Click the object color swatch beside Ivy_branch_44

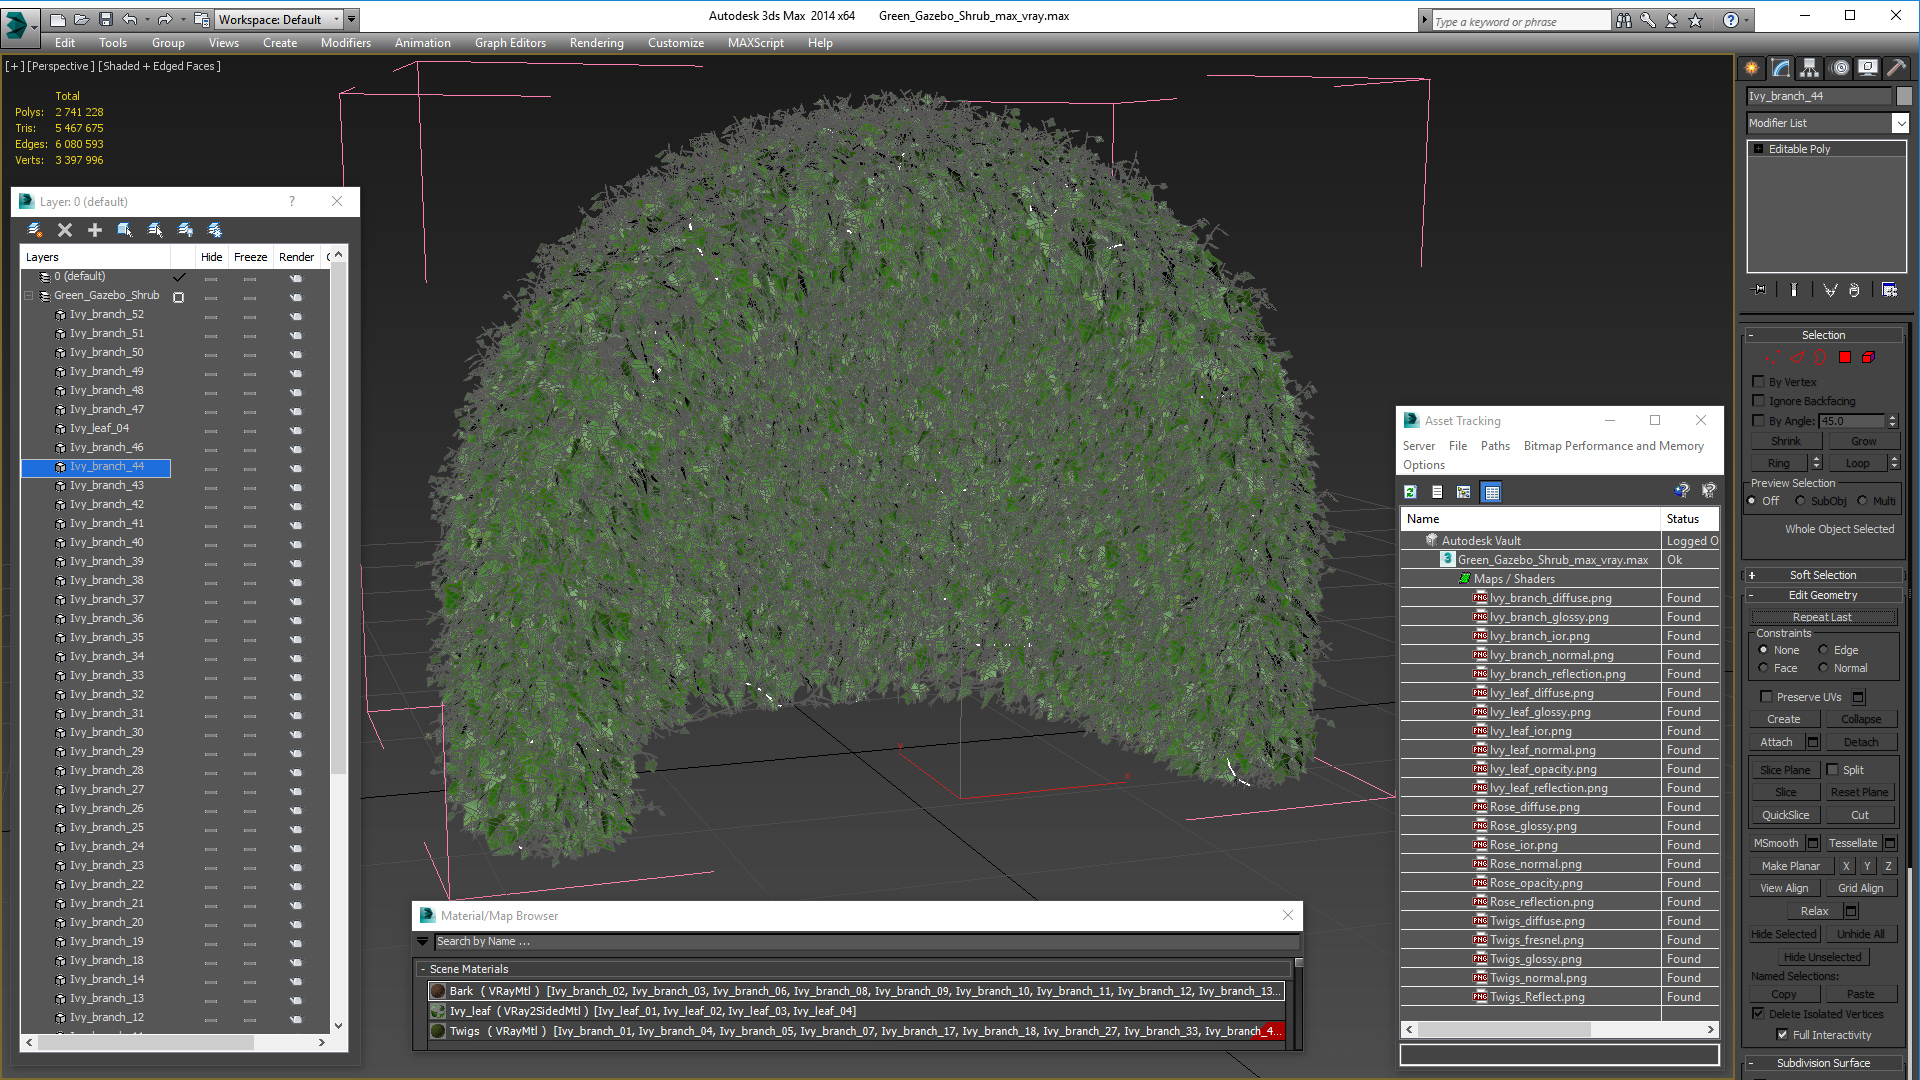(1904, 96)
